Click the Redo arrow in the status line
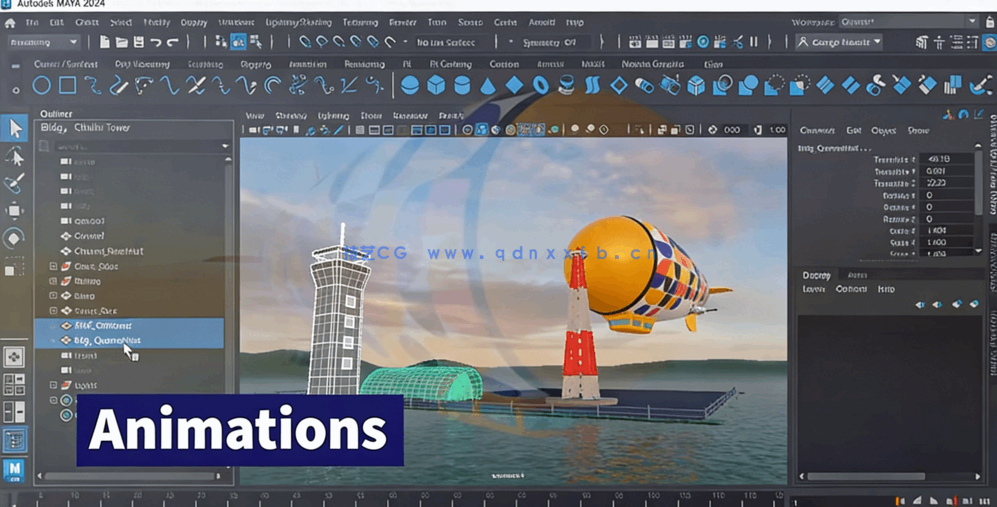997x507 pixels. click(x=172, y=43)
